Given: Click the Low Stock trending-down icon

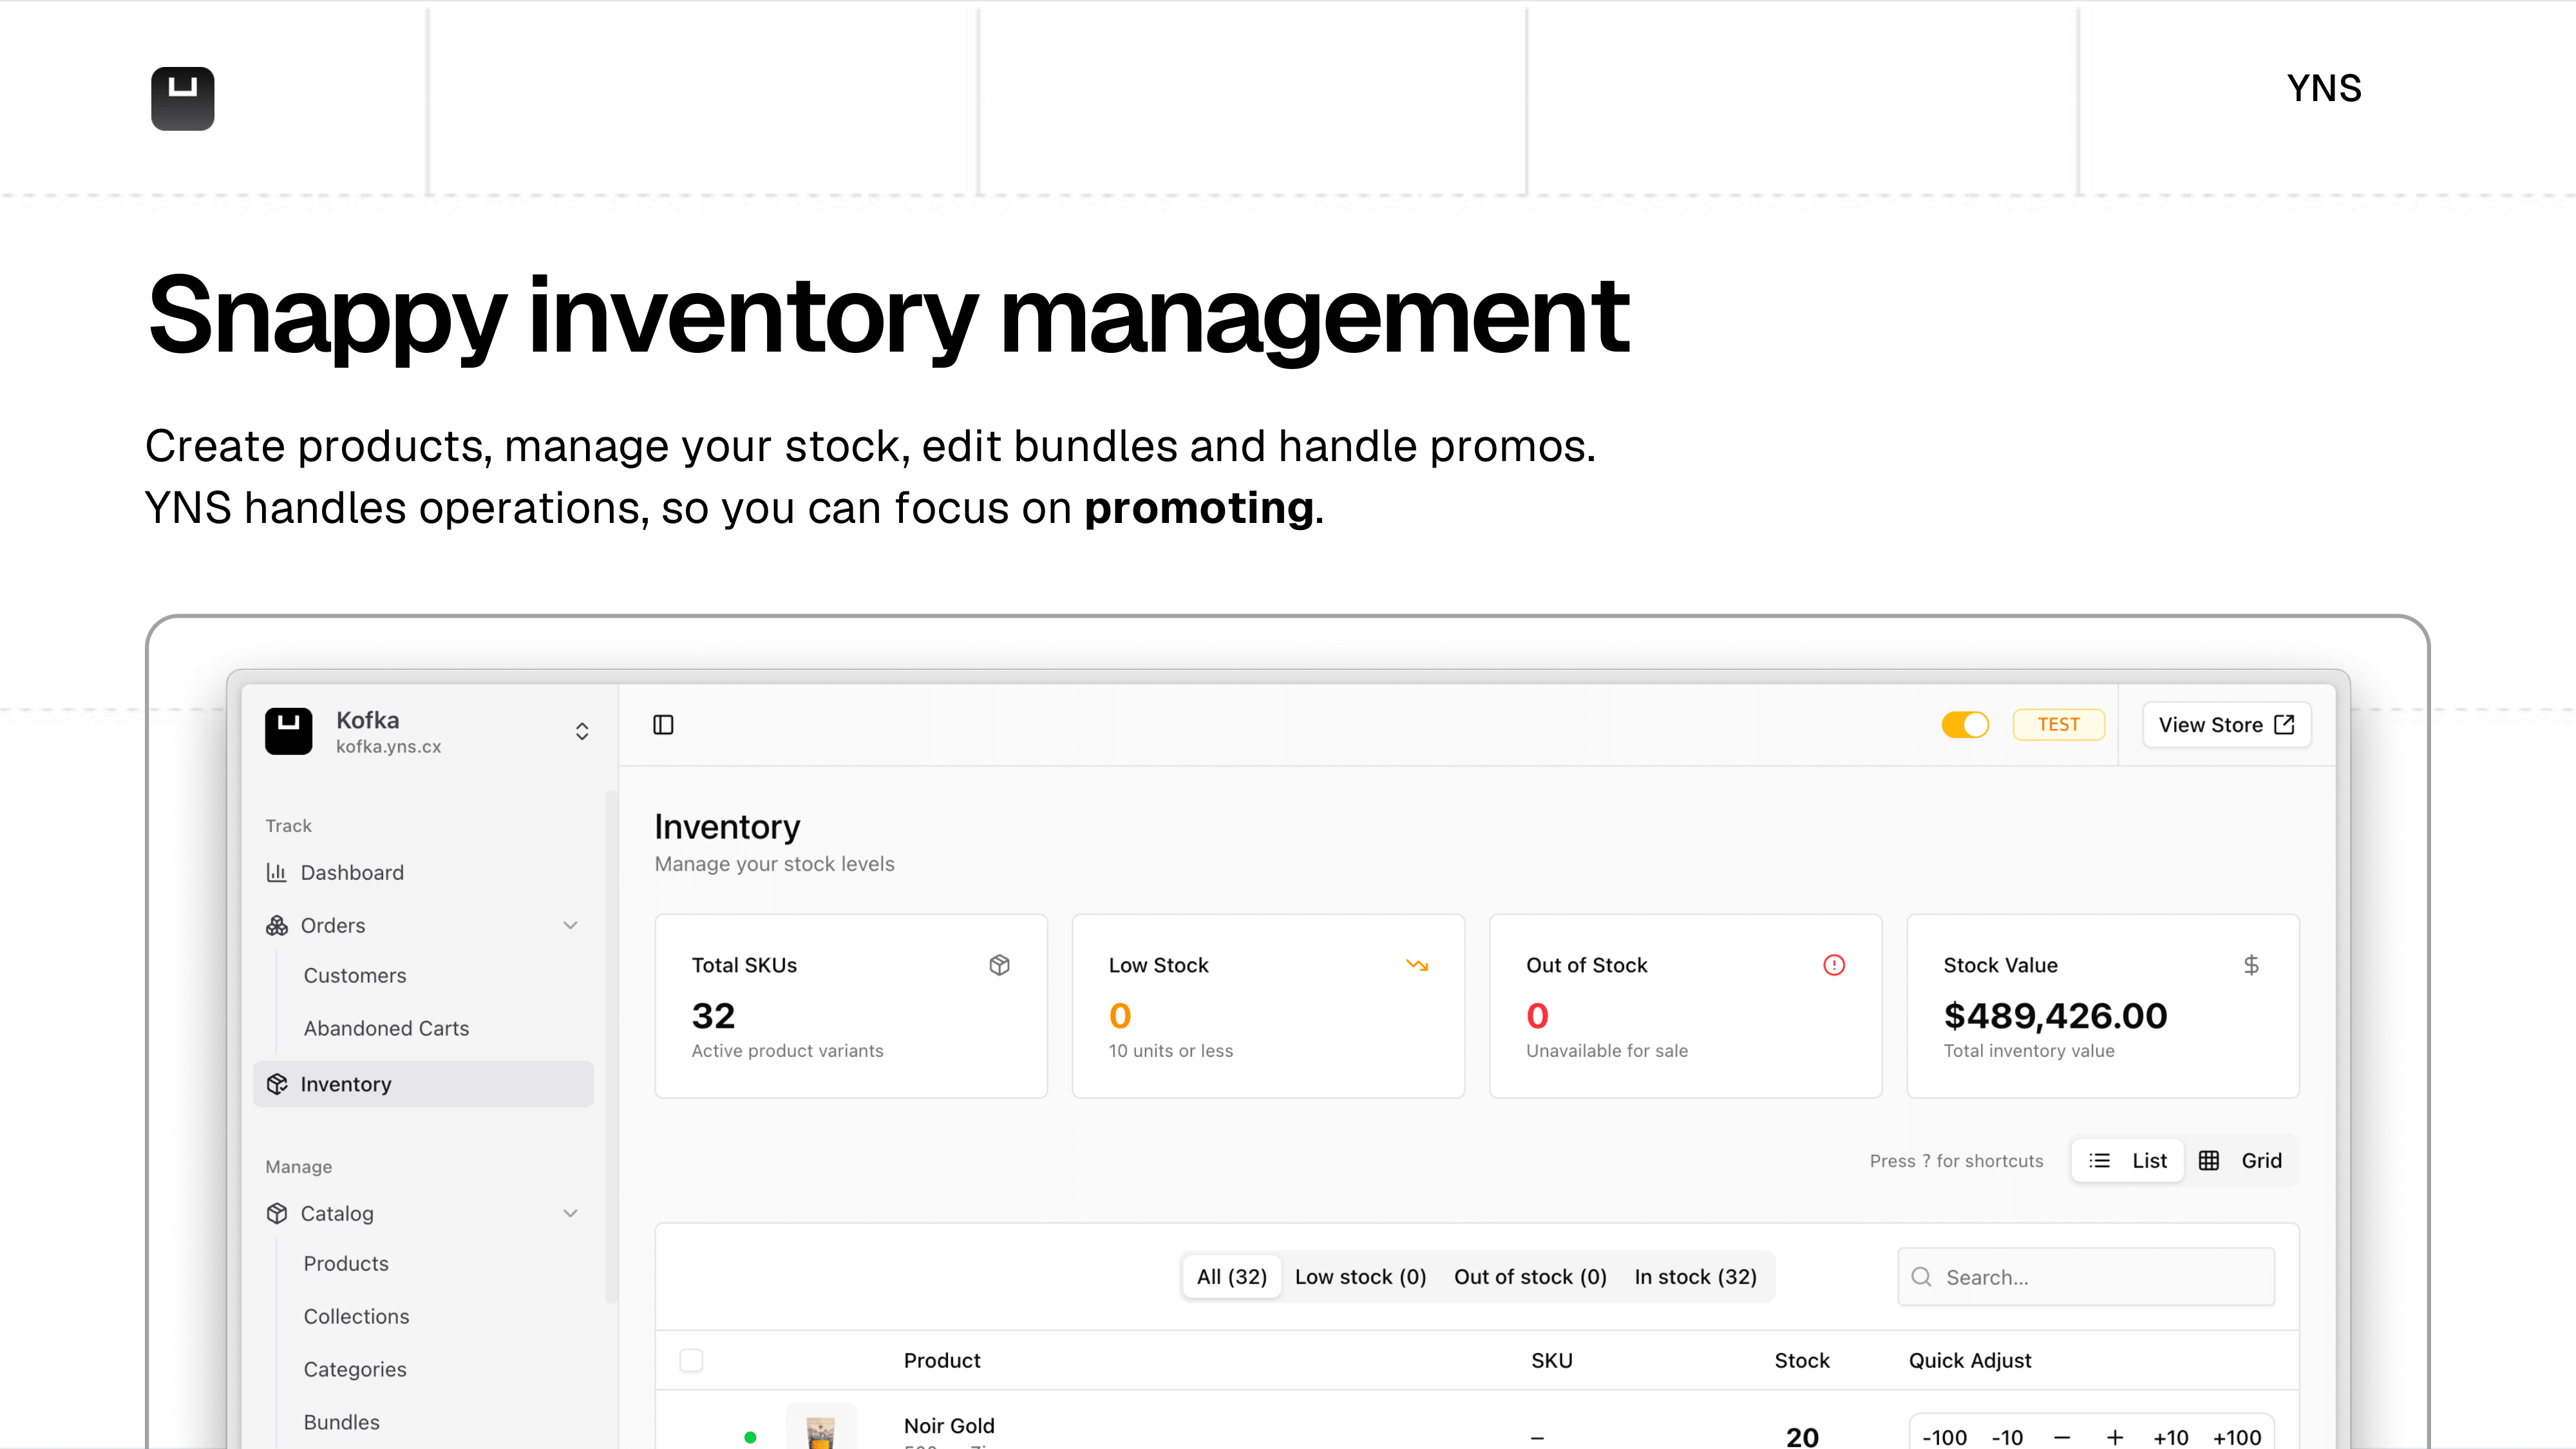Looking at the screenshot, I should tap(1416, 965).
